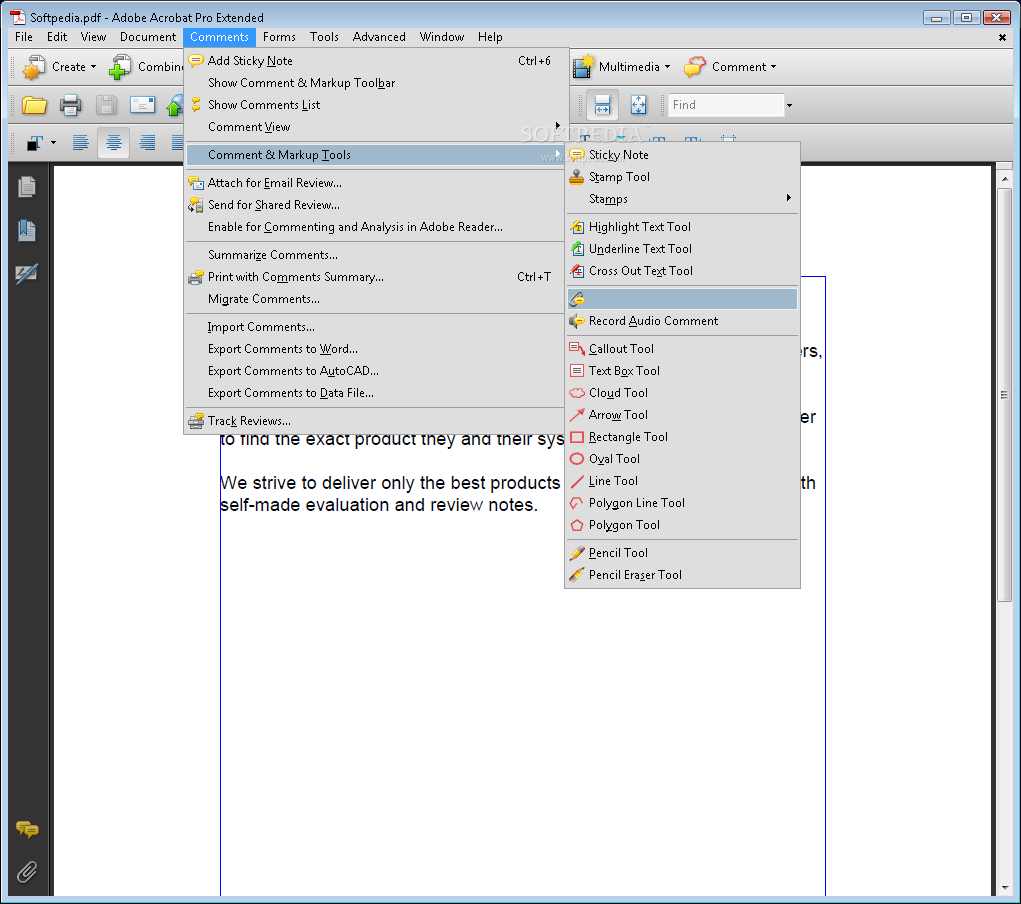Screen dimensions: 1021x904
Task: Choose Stamp Tool in the submenu
Action: [x=682, y=177]
